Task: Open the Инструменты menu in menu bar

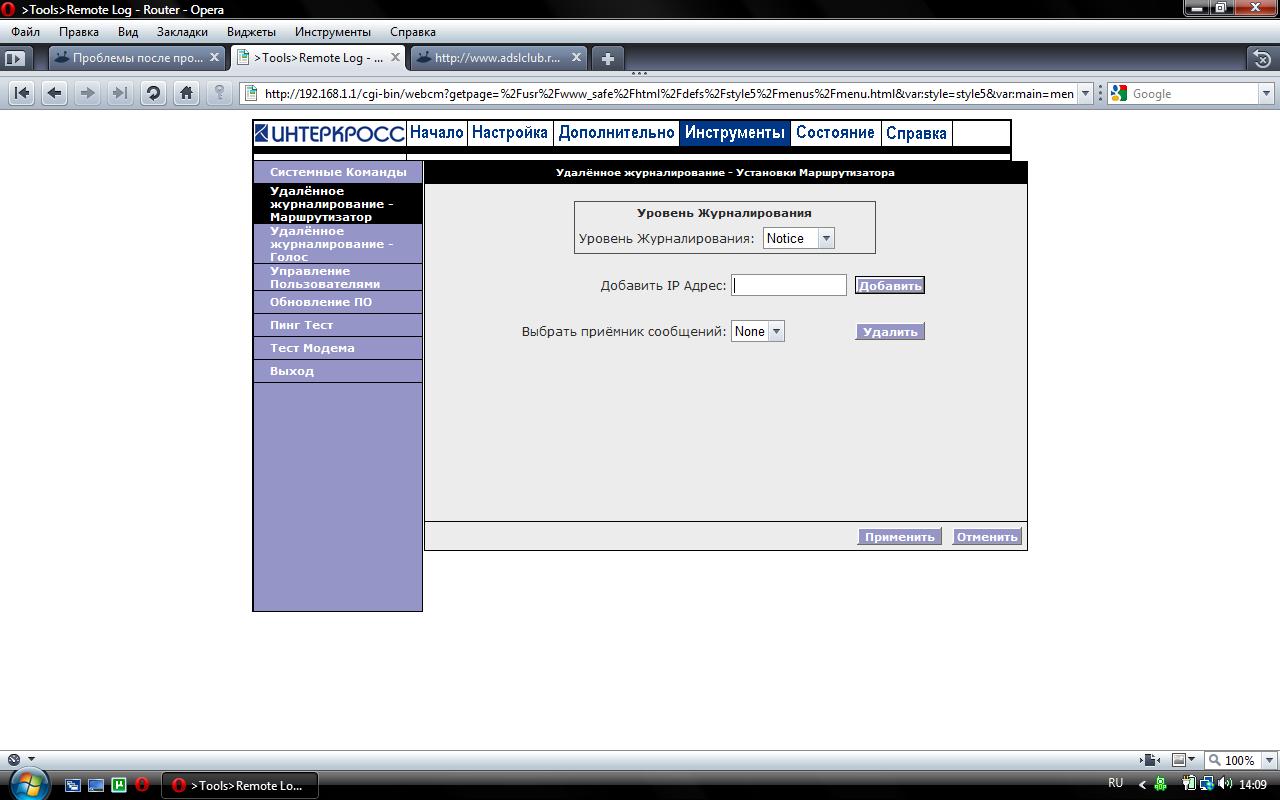Action: point(332,32)
